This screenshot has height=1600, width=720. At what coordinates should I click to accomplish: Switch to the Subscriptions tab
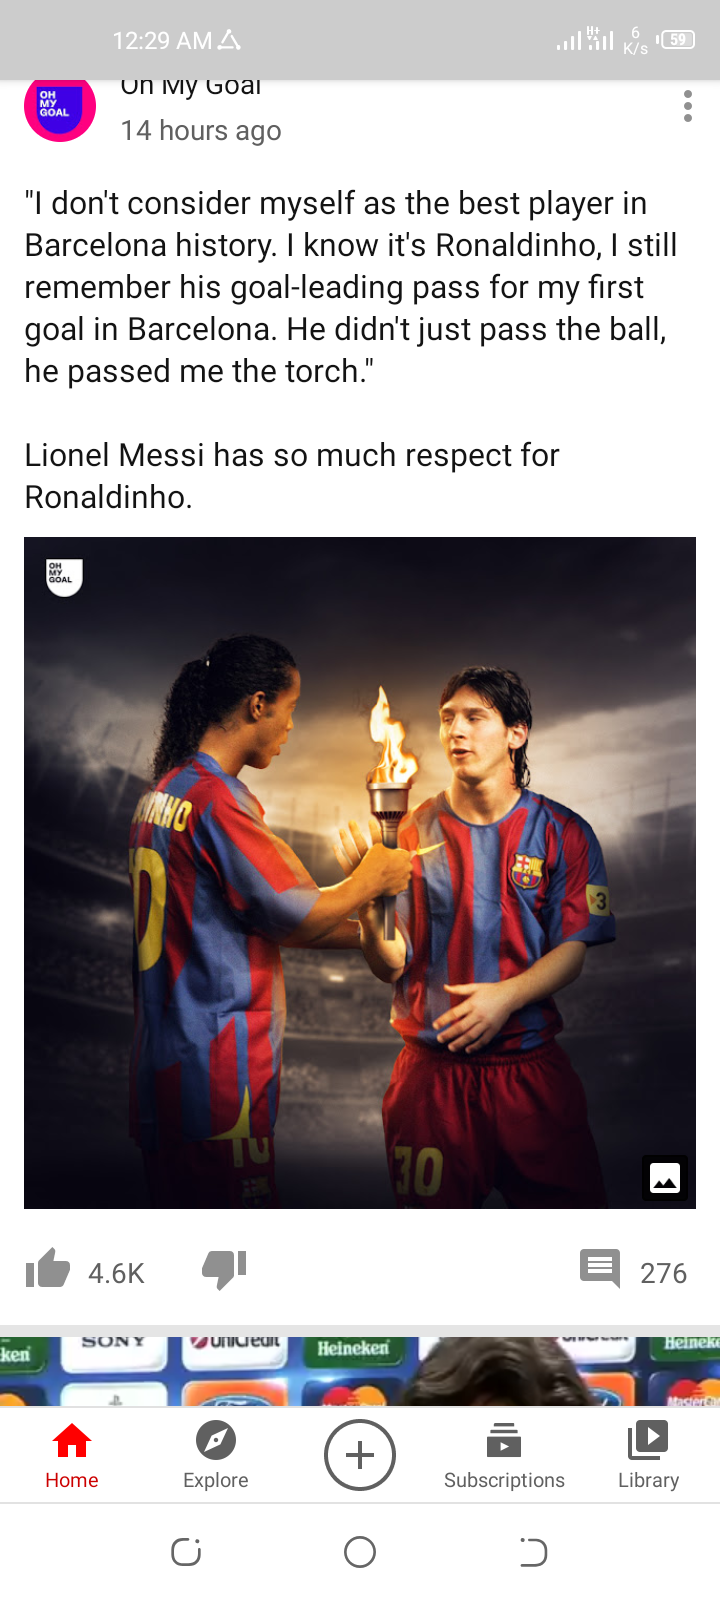pyautogui.click(x=504, y=1456)
